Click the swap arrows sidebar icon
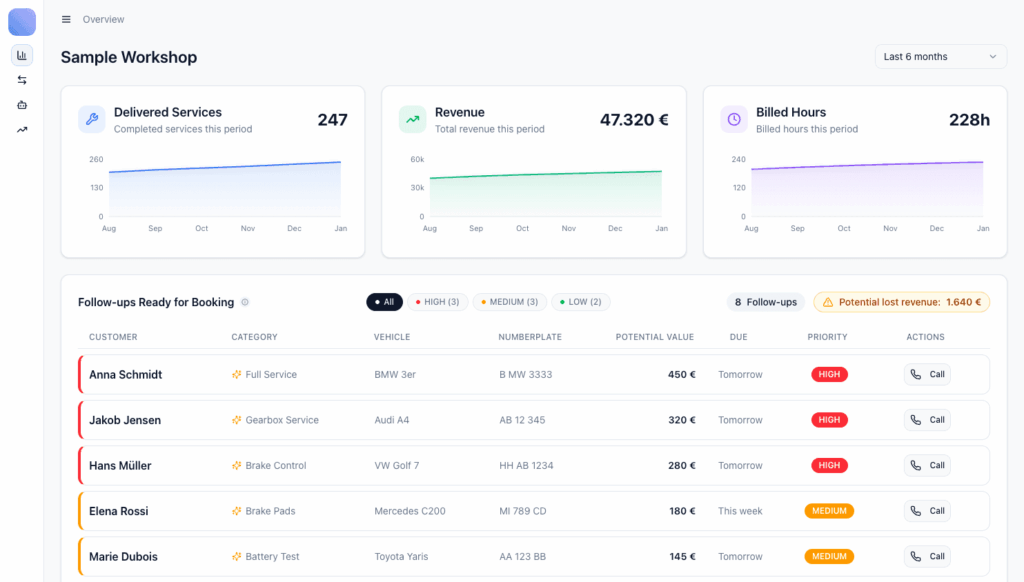Screen dimensions: 1024x582 click(x=22, y=80)
